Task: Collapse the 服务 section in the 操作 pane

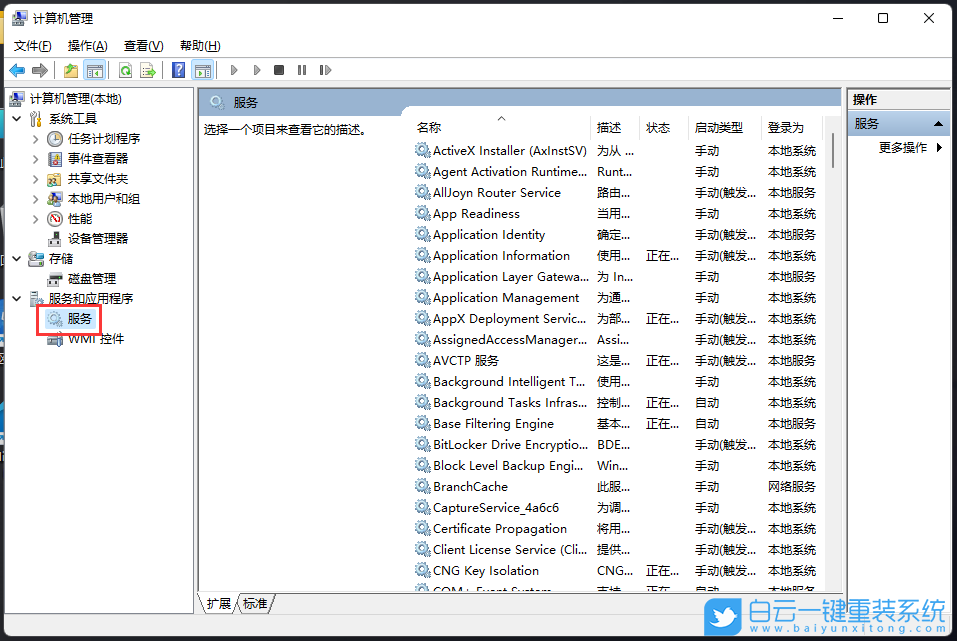Action: point(938,123)
